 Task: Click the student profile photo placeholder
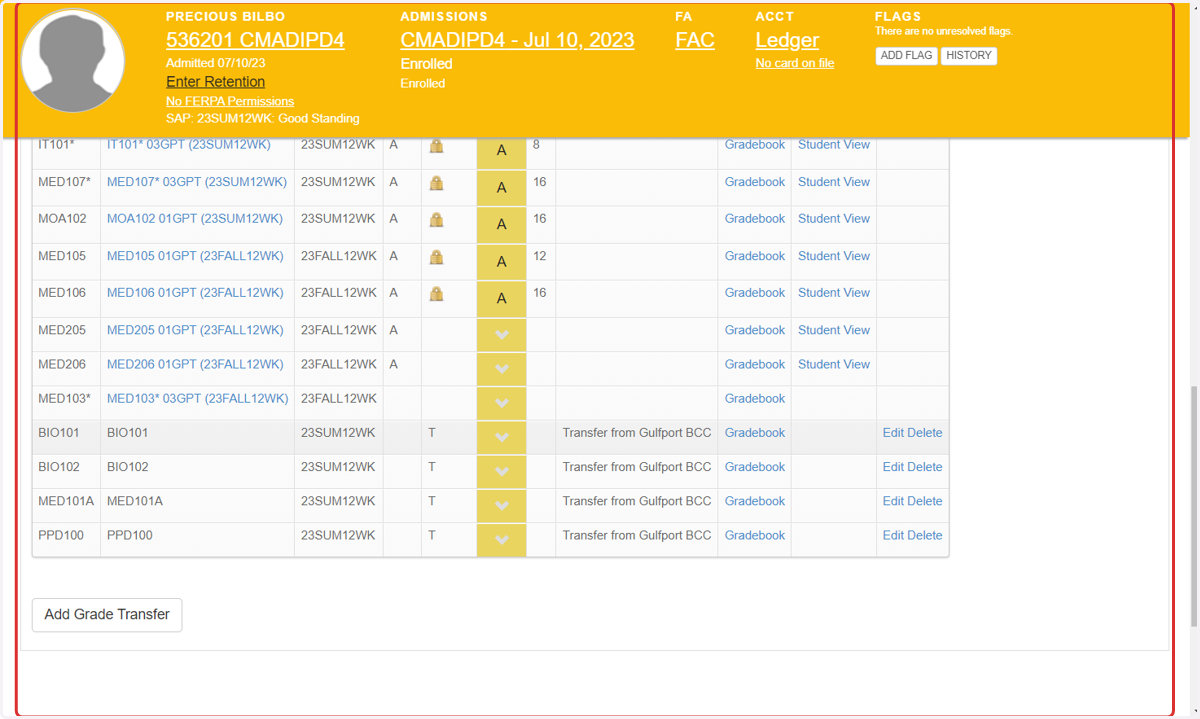pyautogui.click(x=73, y=62)
